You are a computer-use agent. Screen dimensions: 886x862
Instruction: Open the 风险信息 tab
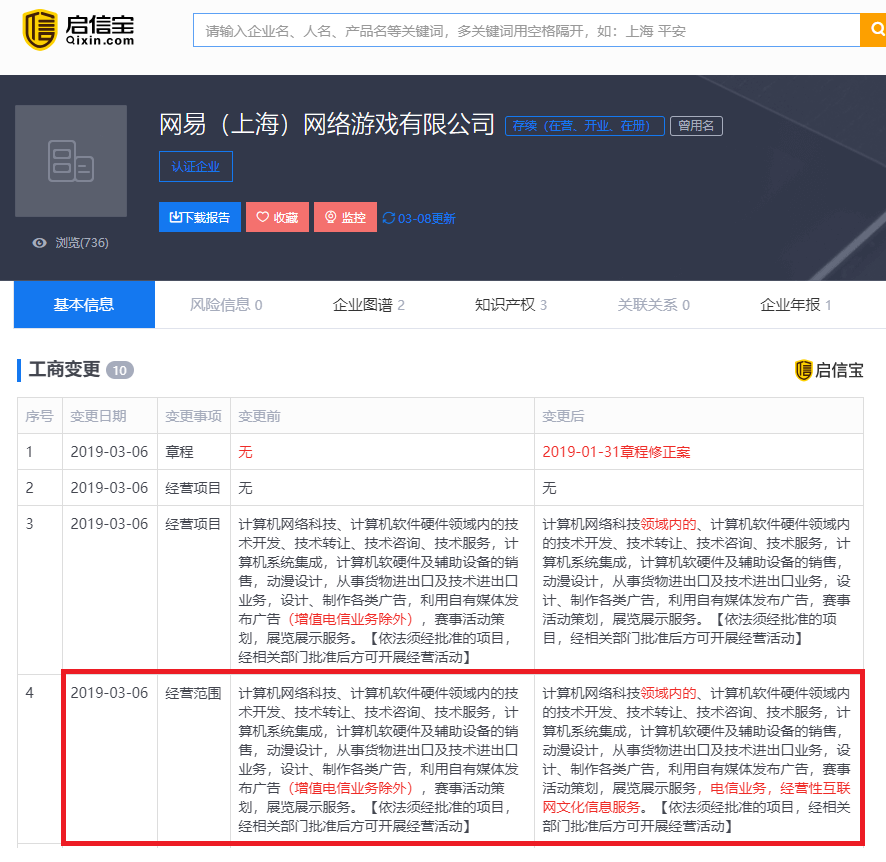pyautogui.click(x=226, y=305)
